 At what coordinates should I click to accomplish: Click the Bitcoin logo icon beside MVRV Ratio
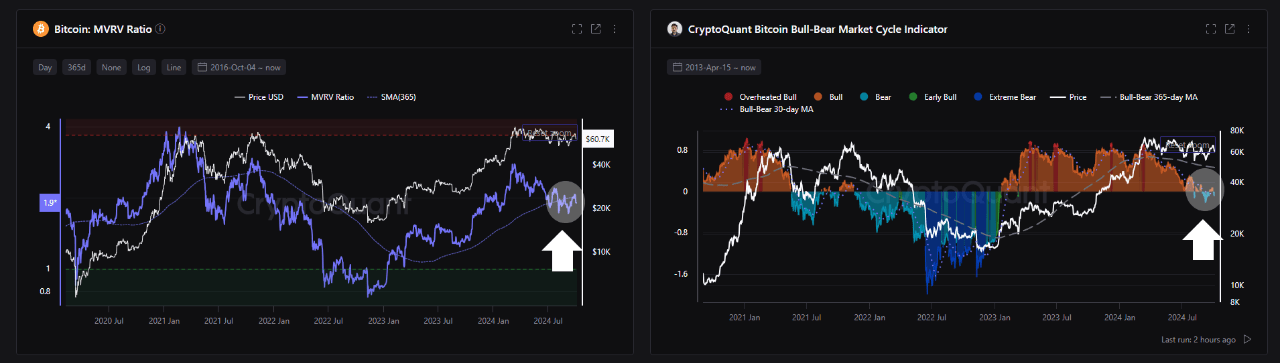41,29
